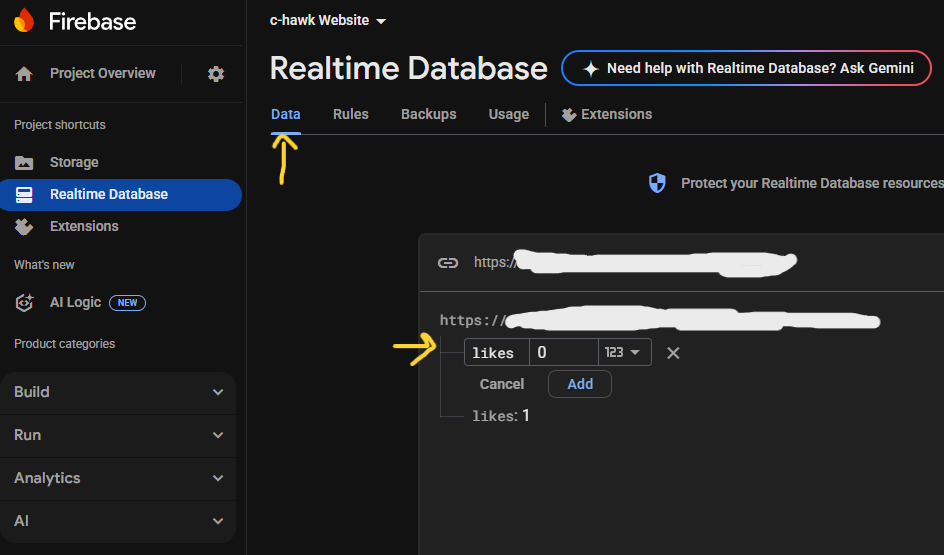Click the Realtime Database page heading
This screenshot has width=944, height=555.
pos(408,69)
